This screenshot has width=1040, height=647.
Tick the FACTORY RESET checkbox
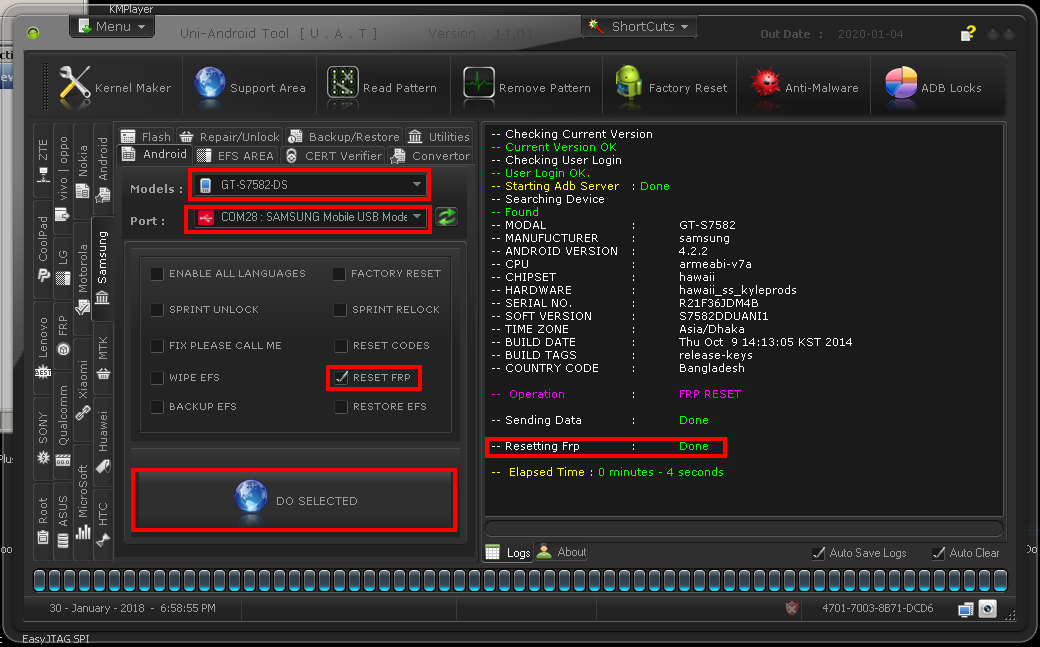tap(339, 273)
